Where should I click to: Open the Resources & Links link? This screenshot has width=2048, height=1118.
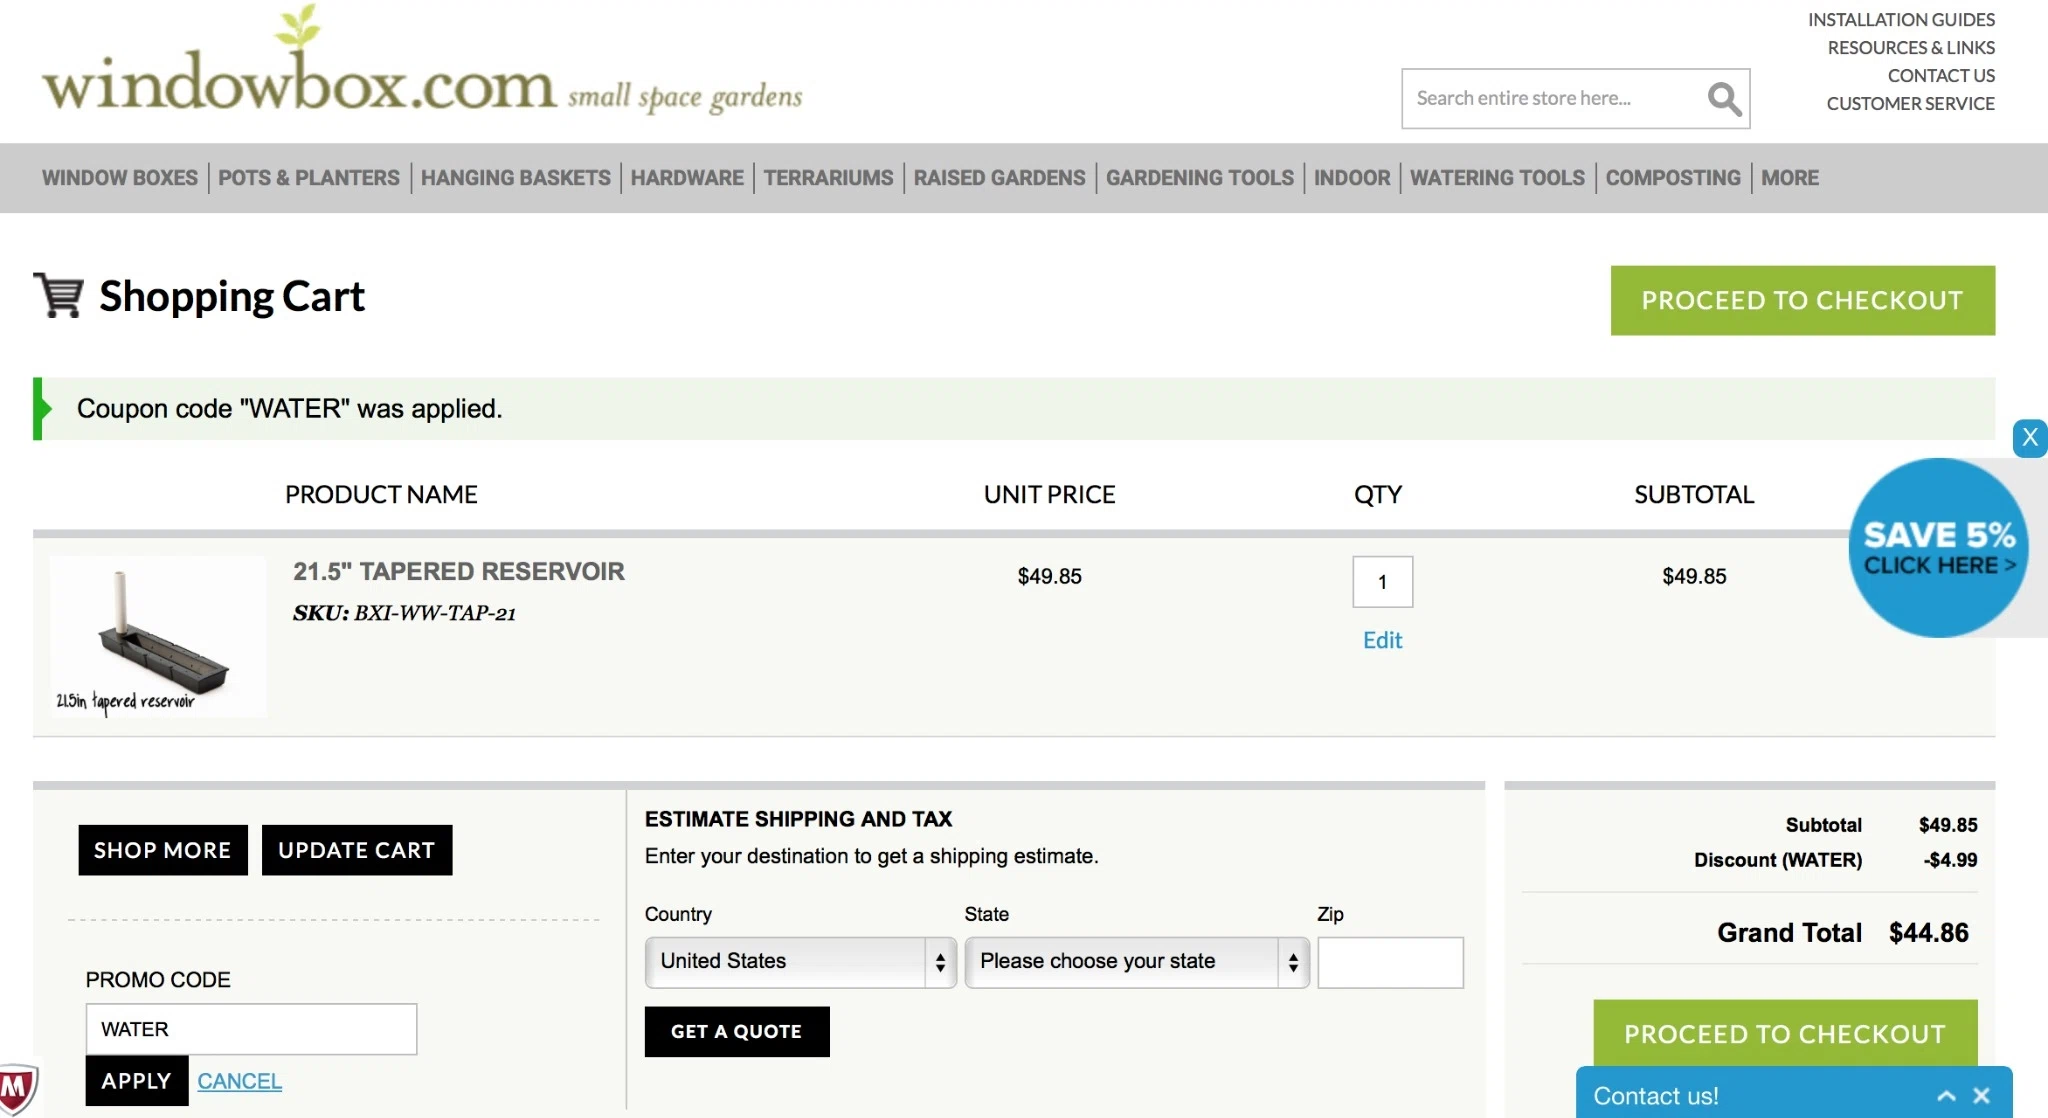pyautogui.click(x=1911, y=48)
